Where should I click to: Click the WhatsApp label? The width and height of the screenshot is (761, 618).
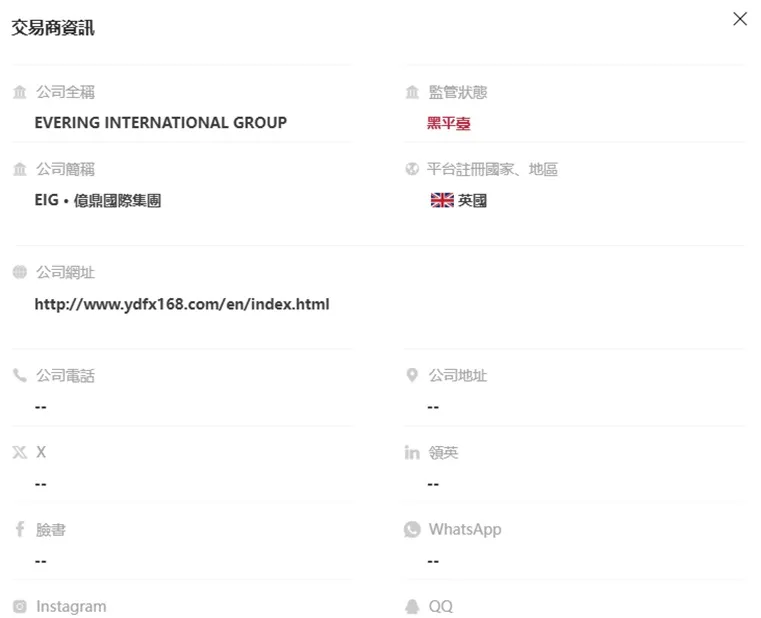pyautogui.click(x=465, y=530)
